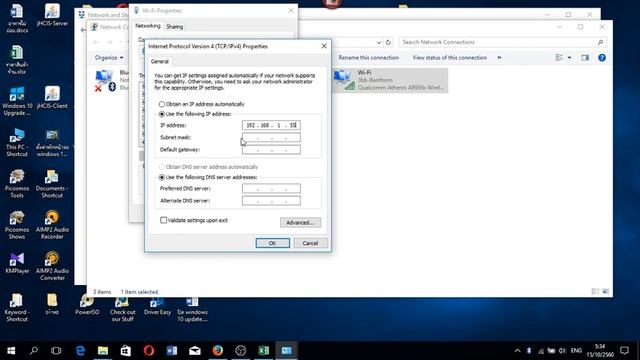Click the Default gateway field
Viewport: 640px width, 360px height.
coord(271,150)
